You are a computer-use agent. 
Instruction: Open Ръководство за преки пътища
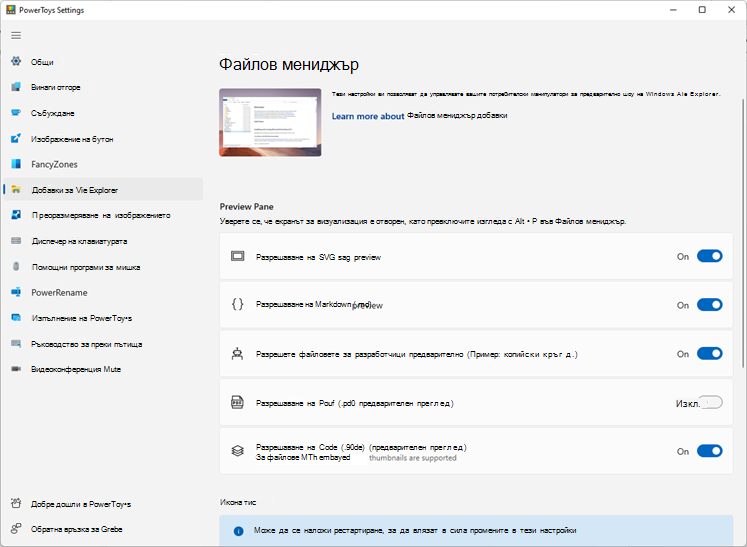coord(103,344)
